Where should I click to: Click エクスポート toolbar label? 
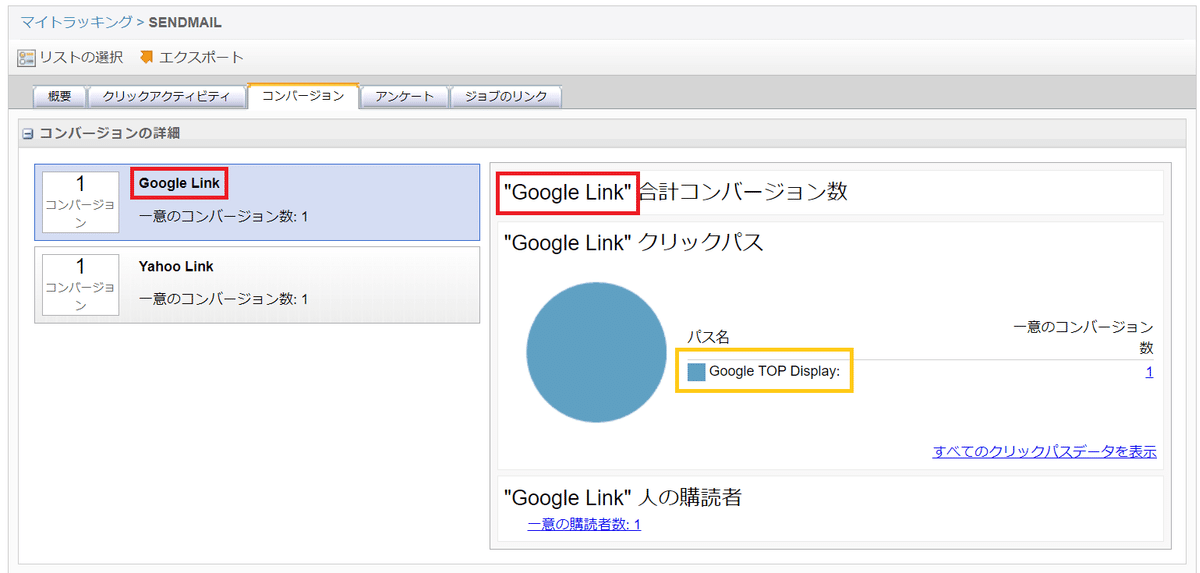click(201, 58)
